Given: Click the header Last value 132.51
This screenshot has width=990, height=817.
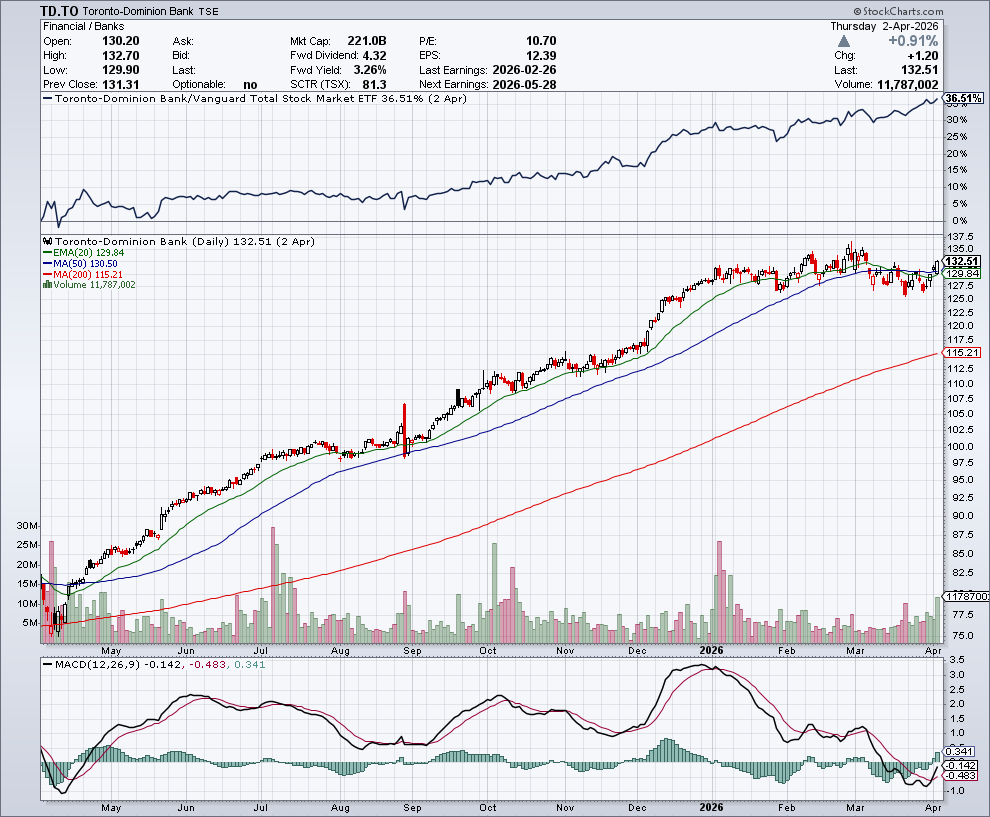Looking at the screenshot, I should pyautogui.click(x=921, y=70).
